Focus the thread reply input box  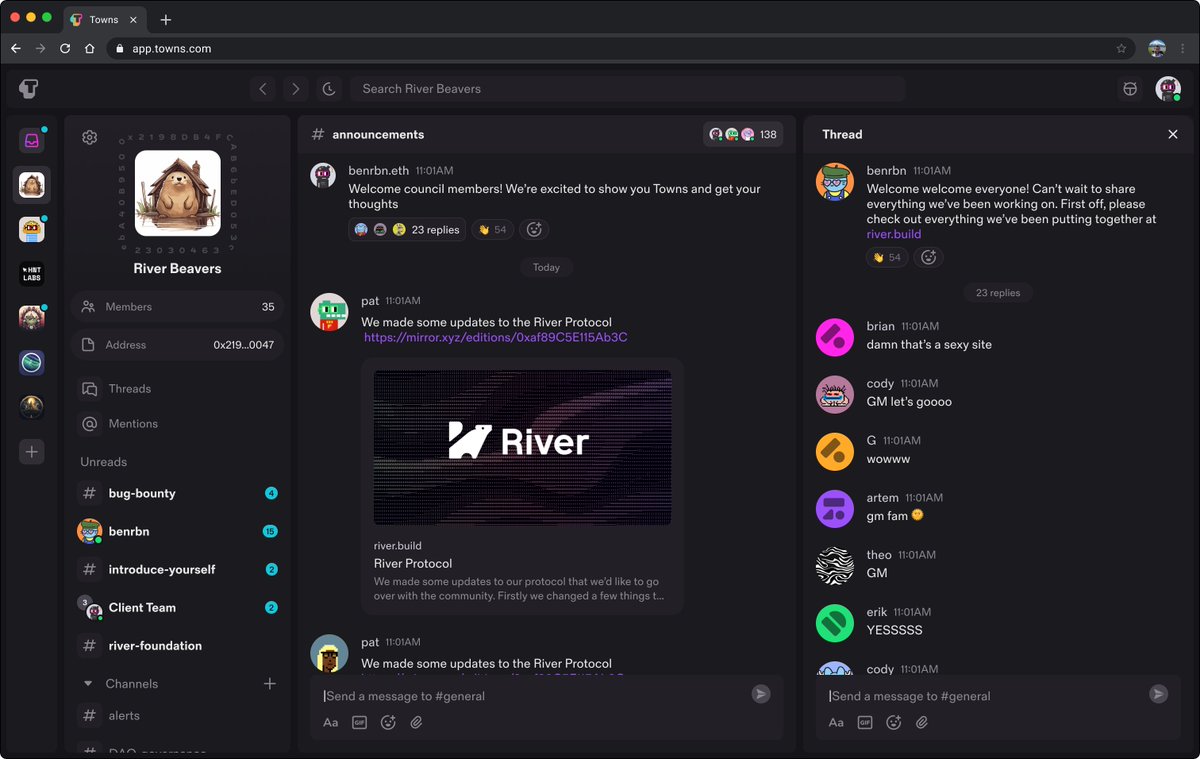[985, 696]
